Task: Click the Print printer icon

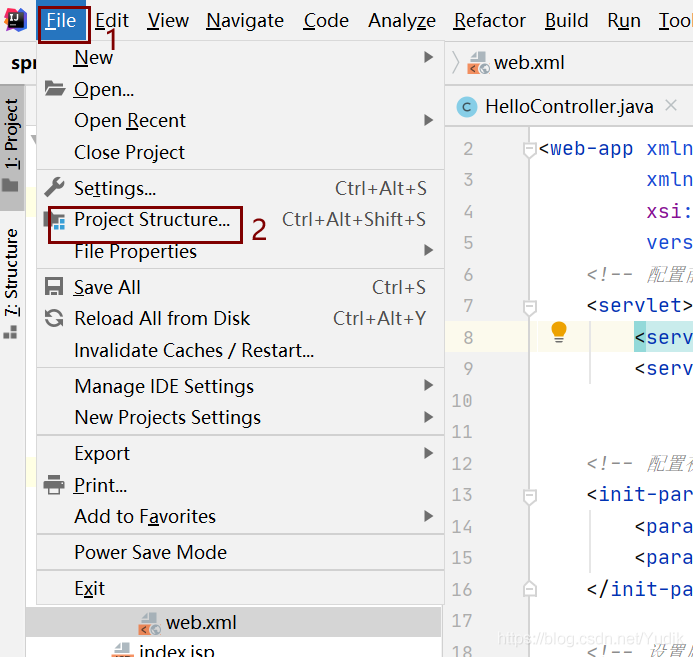Action: point(55,485)
